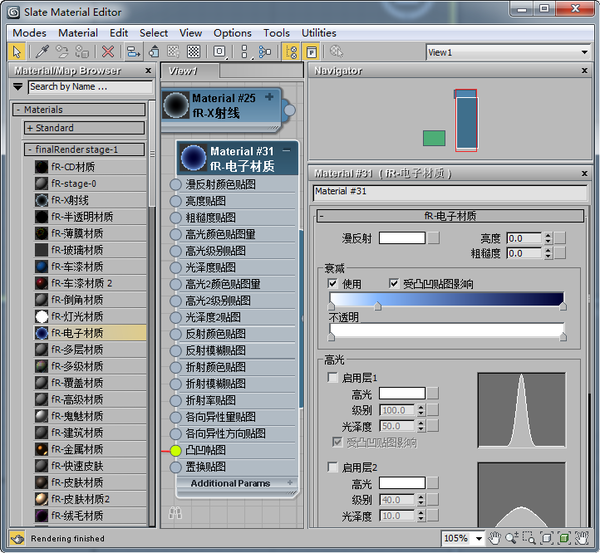This screenshot has height=553, width=600.
Task: Activate the Zoom magnifier tool
Action: [x=512, y=539]
